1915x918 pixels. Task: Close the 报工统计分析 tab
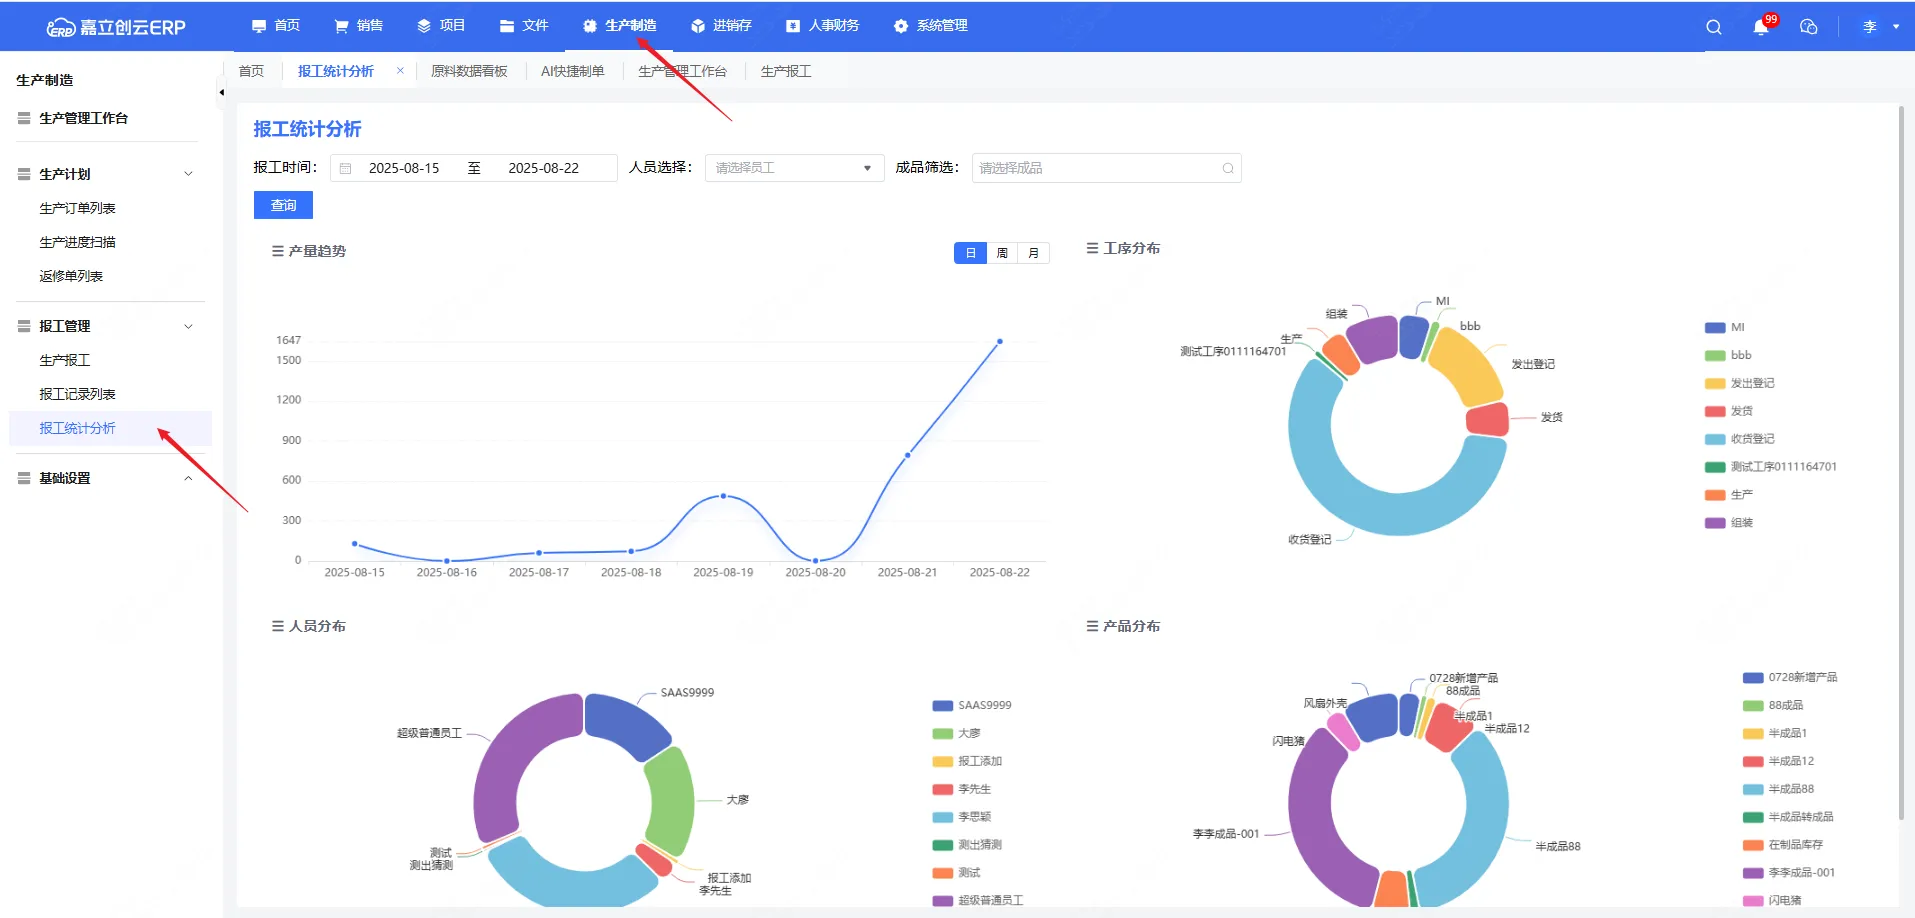[x=400, y=71]
